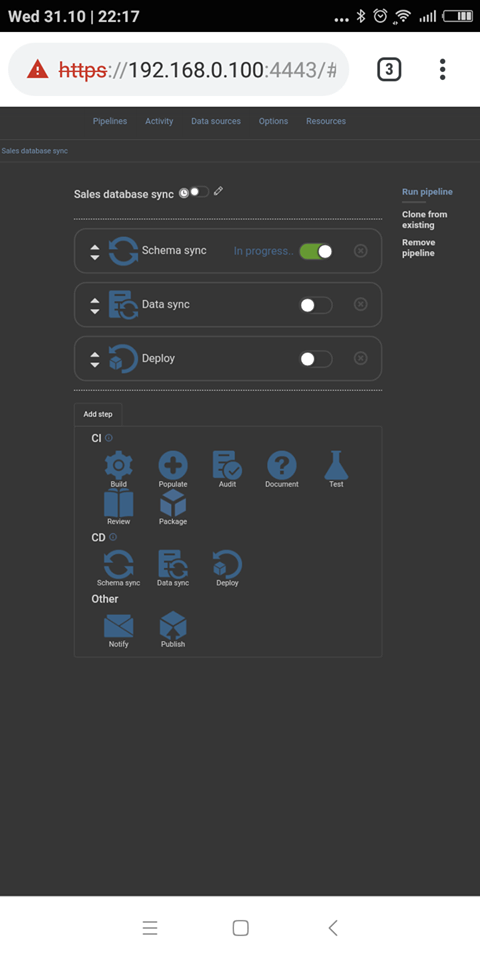Add the Package step icon
480x960 pixels.
point(173,503)
